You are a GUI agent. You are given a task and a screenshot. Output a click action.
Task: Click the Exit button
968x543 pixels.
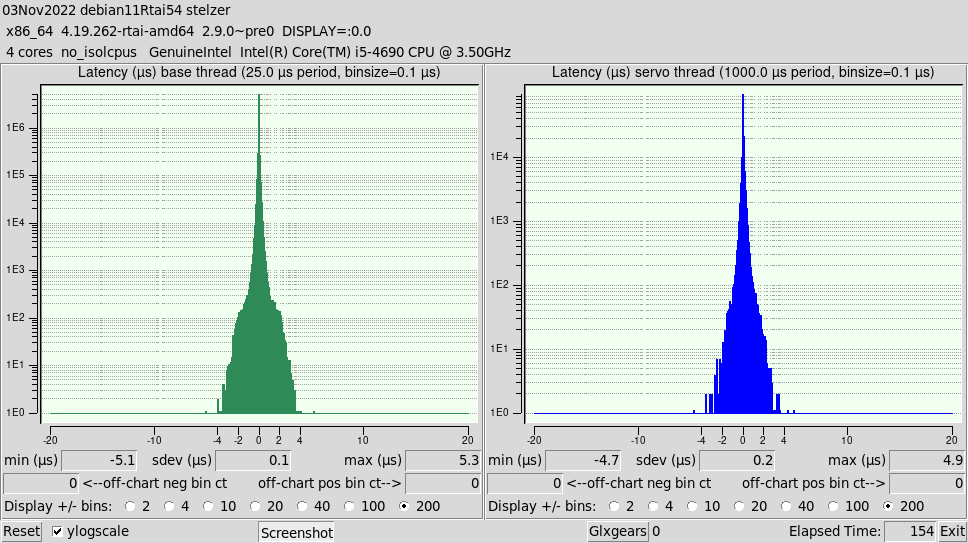click(952, 531)
